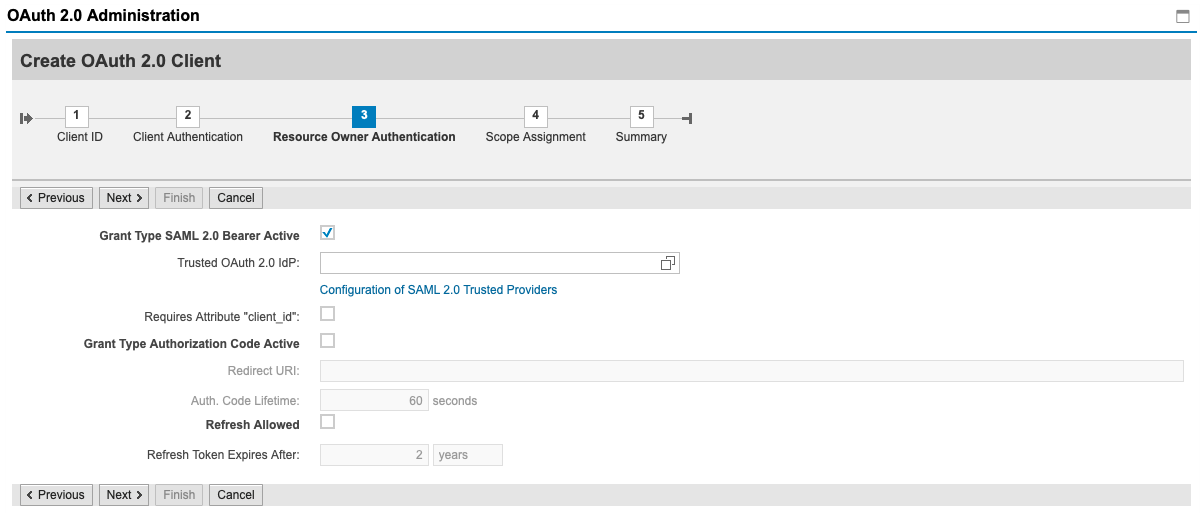This screenshot has height=513, width=1200.
Task: Click the roadmap start arrow icon
Action: click(26, 119)
